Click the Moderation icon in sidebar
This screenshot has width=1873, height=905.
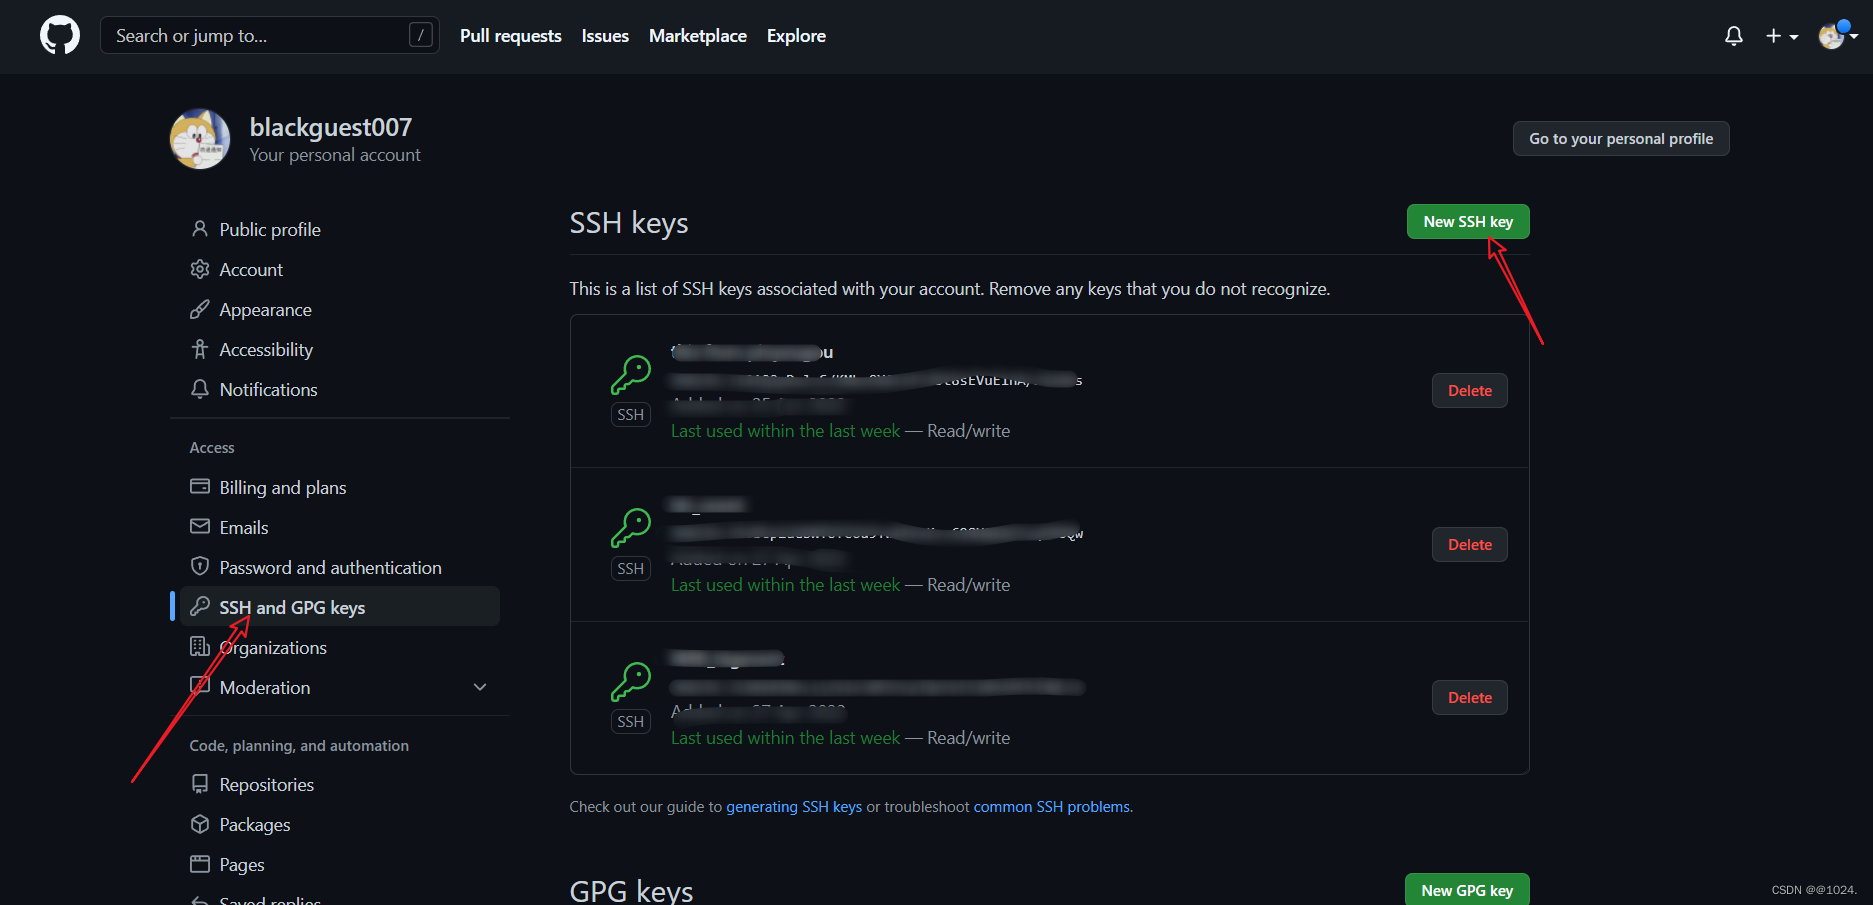tap(200, 686)
